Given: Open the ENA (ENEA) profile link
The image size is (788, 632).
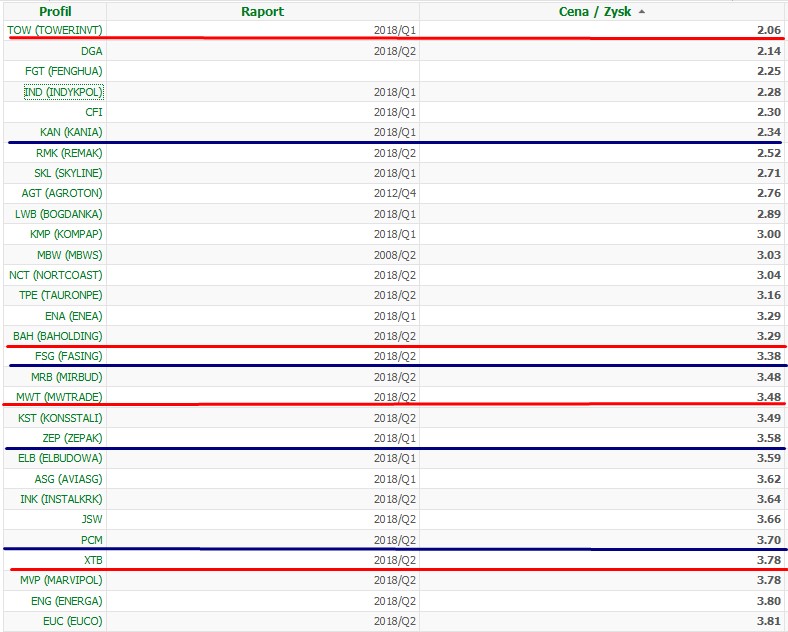Looking at the screenshot, I should [x=74, y=316].
